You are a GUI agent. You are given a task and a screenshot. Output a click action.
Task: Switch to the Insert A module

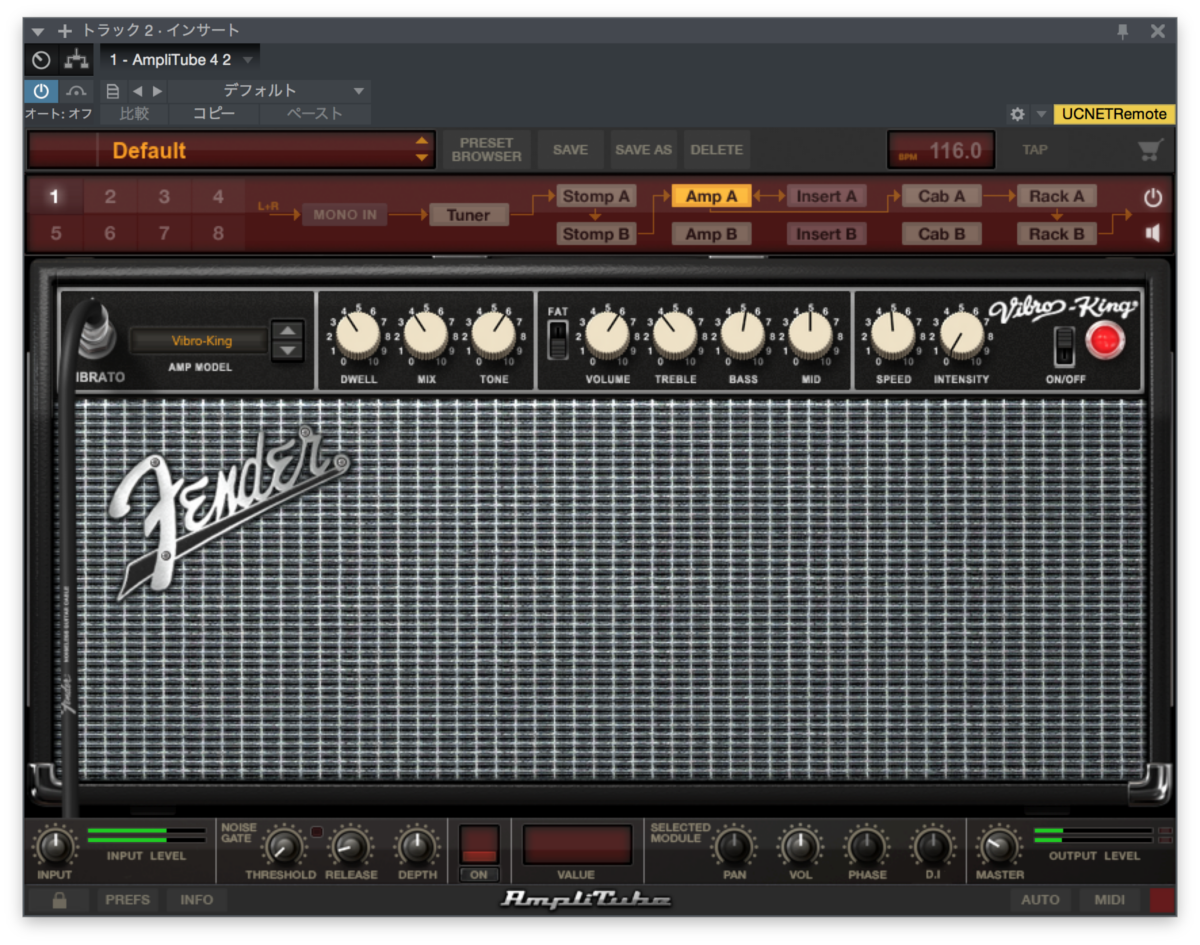point(827,197)
